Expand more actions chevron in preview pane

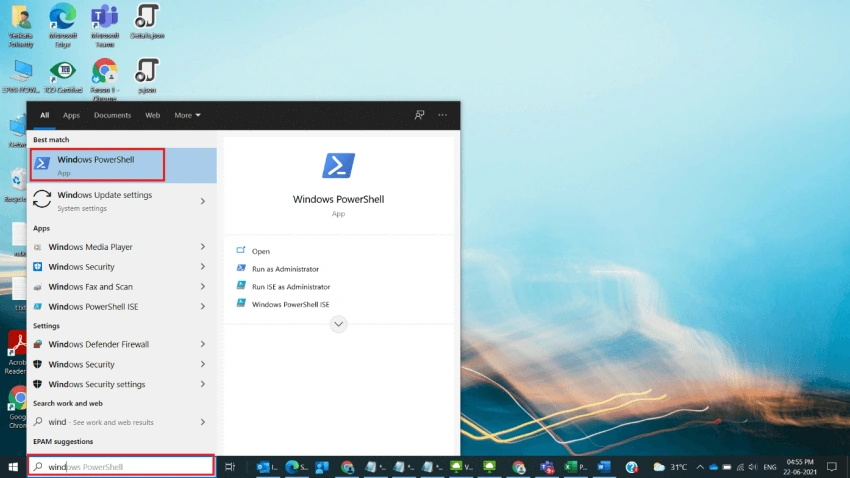(x=338, y=324)
